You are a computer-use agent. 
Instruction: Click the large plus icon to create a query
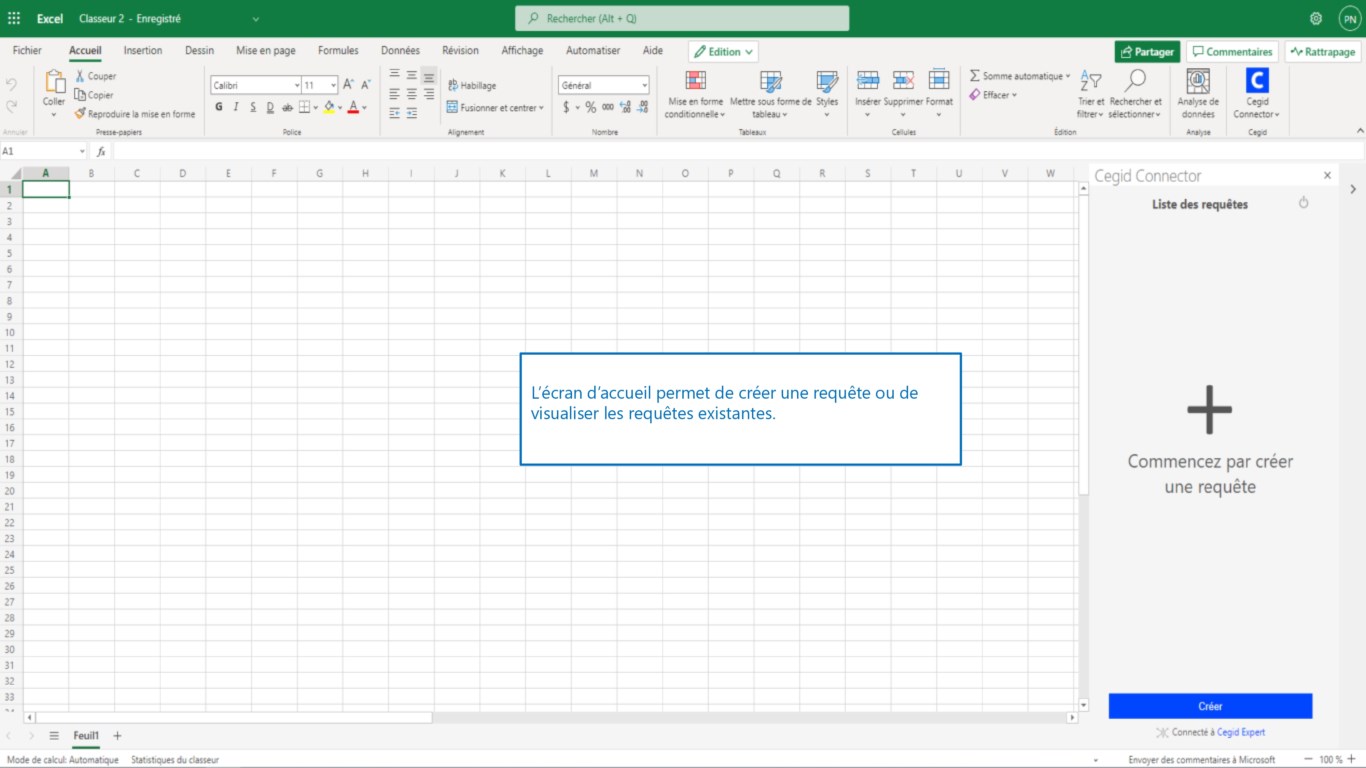pyautogui.click(x=1210, y=409)
